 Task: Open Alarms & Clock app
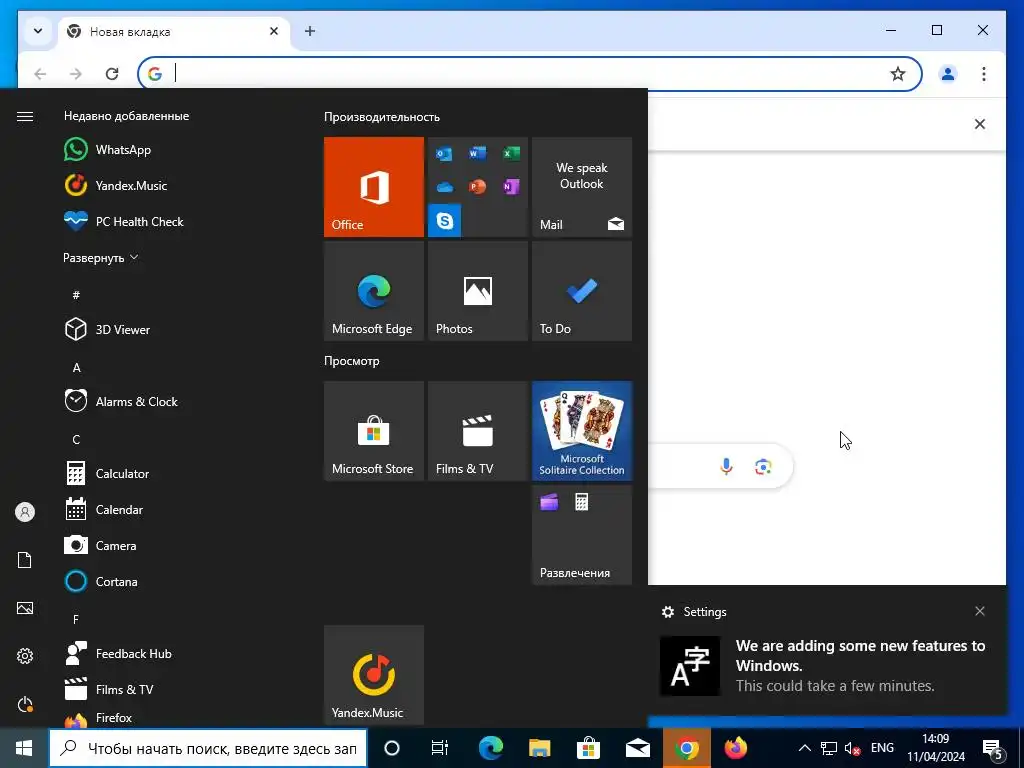(121, 402)
